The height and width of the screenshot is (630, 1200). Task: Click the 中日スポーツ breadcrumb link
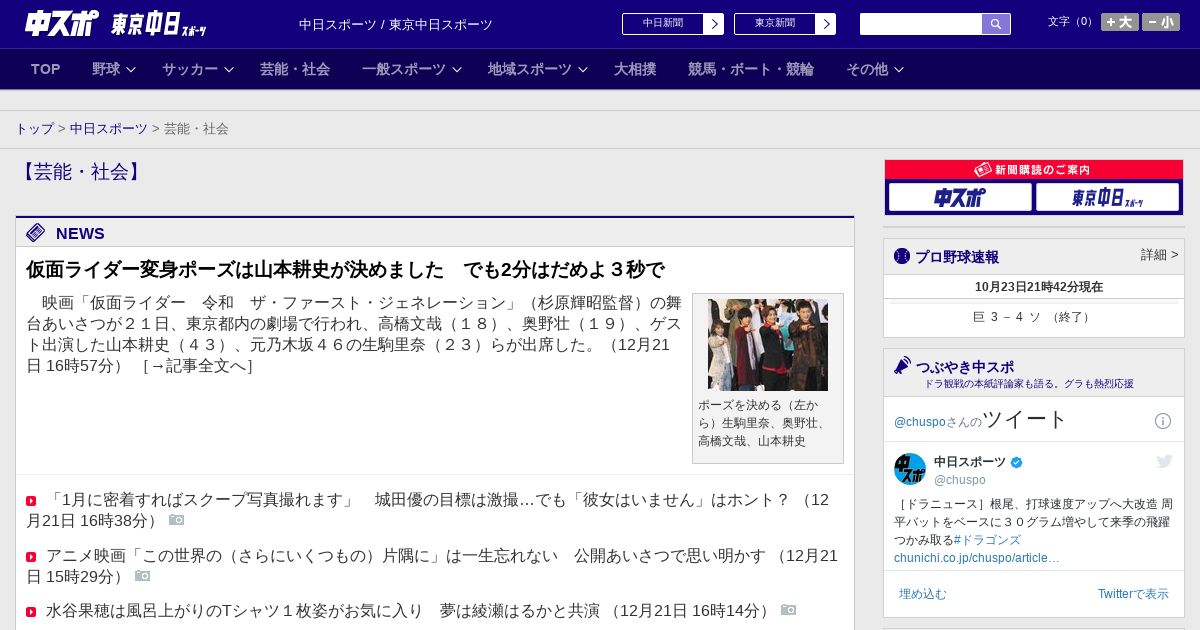click(x=109, y=129)
